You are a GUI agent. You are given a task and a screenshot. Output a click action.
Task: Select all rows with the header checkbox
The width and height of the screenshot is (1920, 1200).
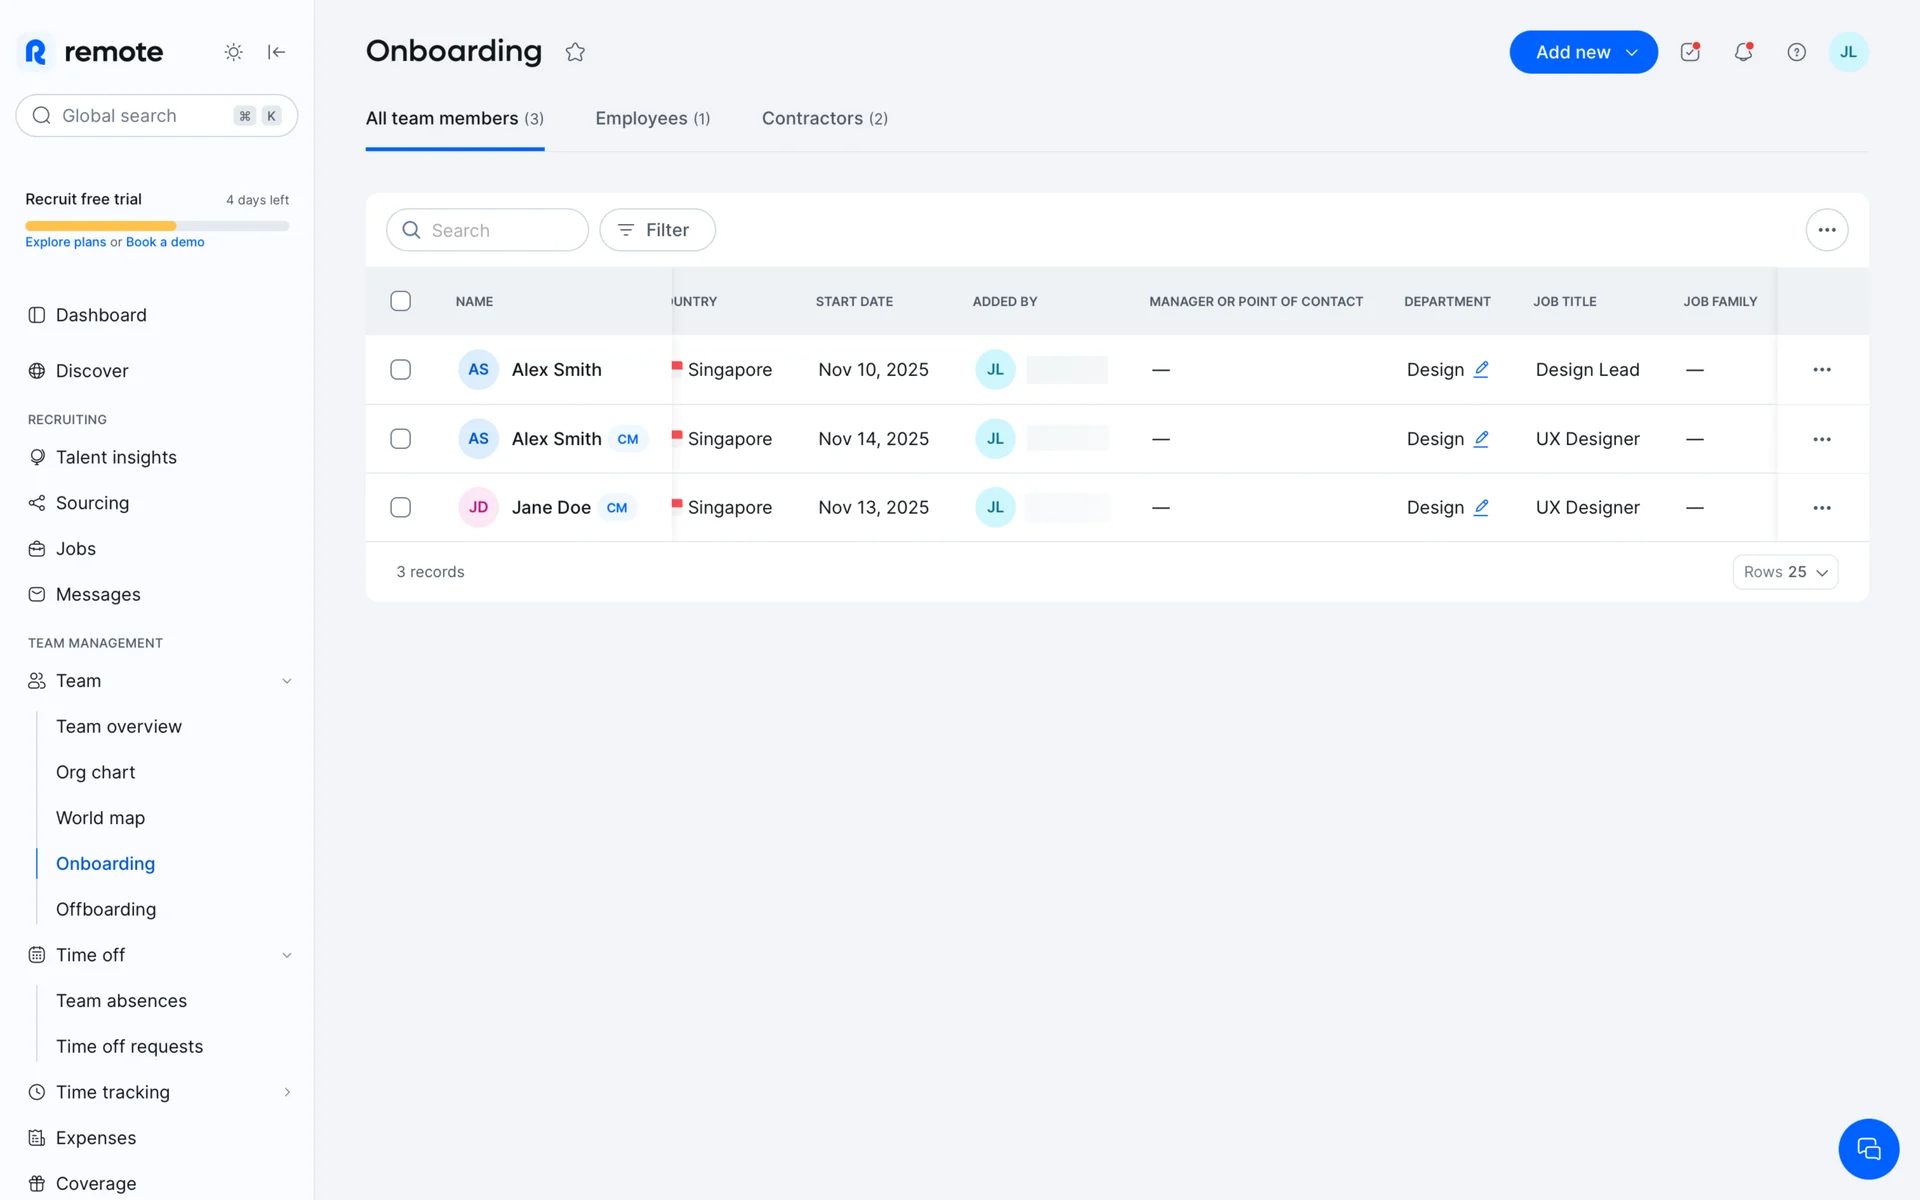click(400, 301)
